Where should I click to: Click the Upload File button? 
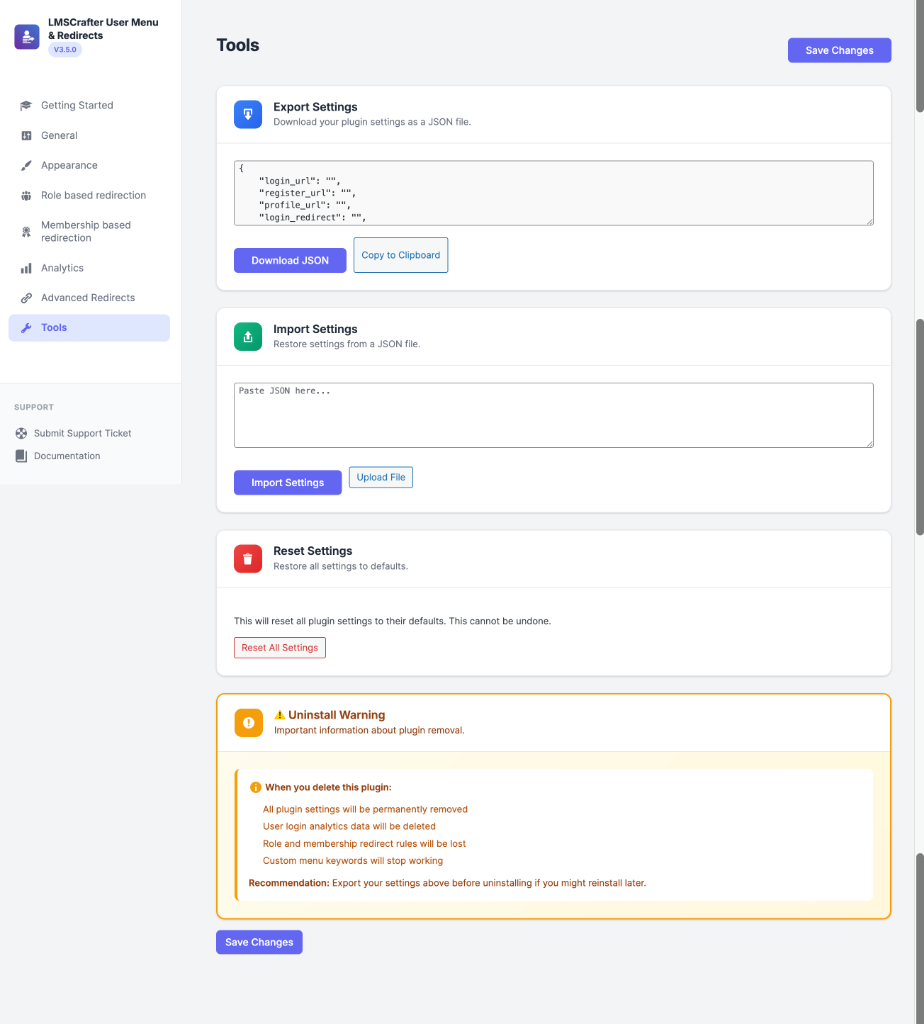point(380,477)
